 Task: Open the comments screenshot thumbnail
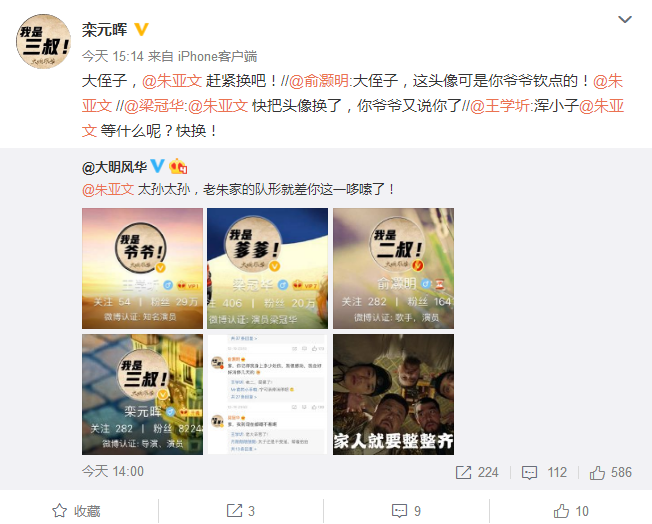pos(267,394)
